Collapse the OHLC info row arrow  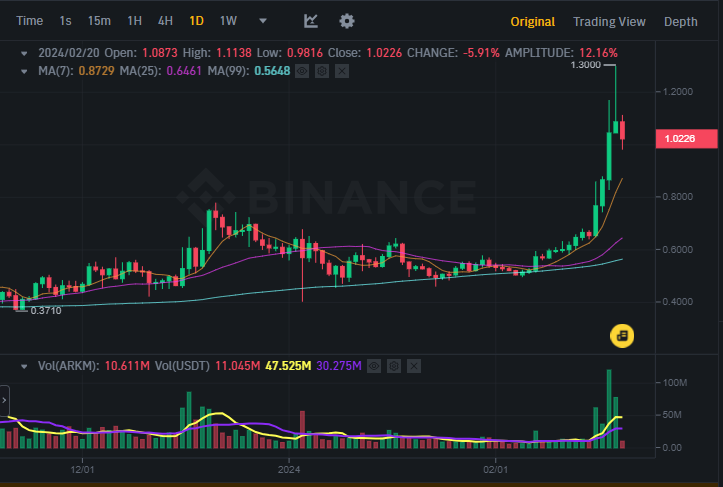(x=24, y=53)
